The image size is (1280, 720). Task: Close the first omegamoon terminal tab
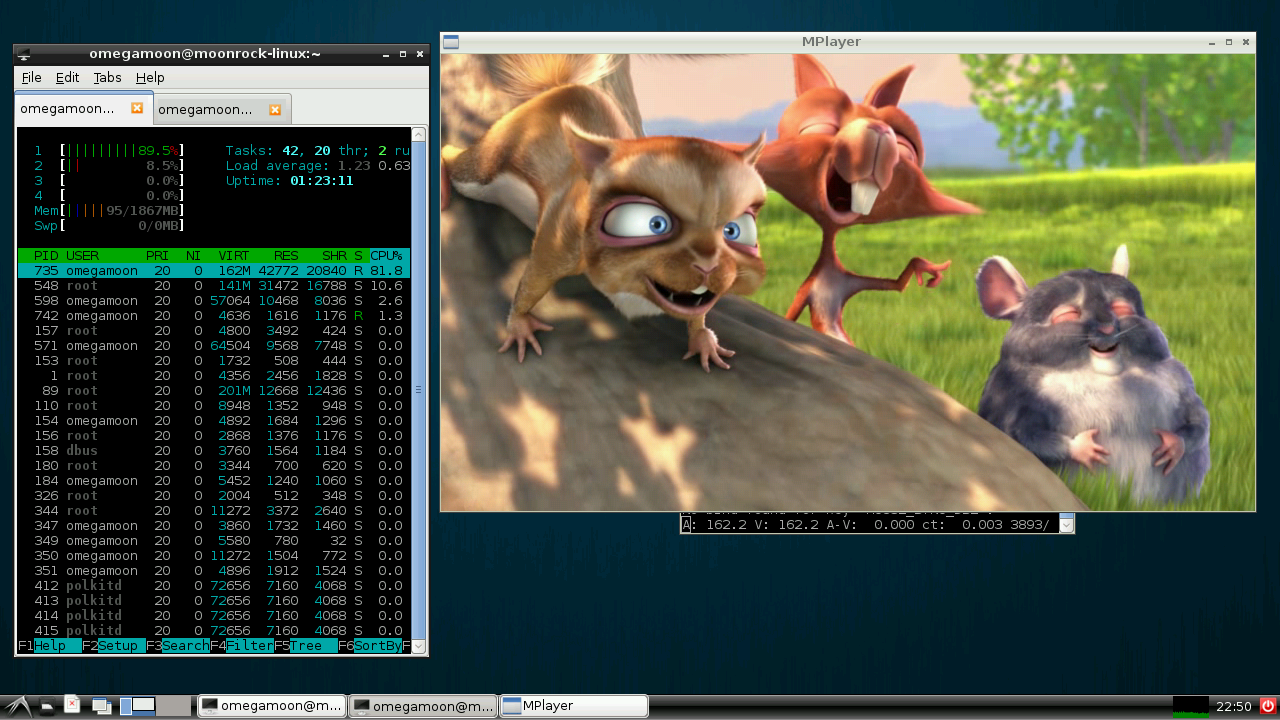(x=137, y=108)
